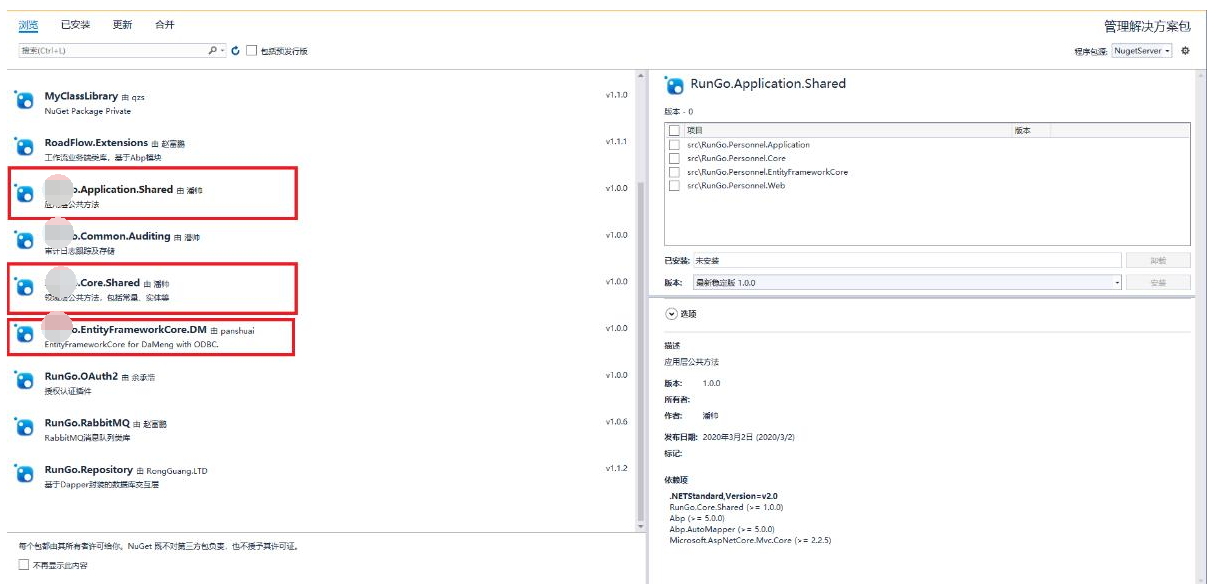This screenshot has height=588, width=1215.
Task: Check src\RunGo.Personnel.Web project
Action: pyautogui.click(x=674, y=185)
